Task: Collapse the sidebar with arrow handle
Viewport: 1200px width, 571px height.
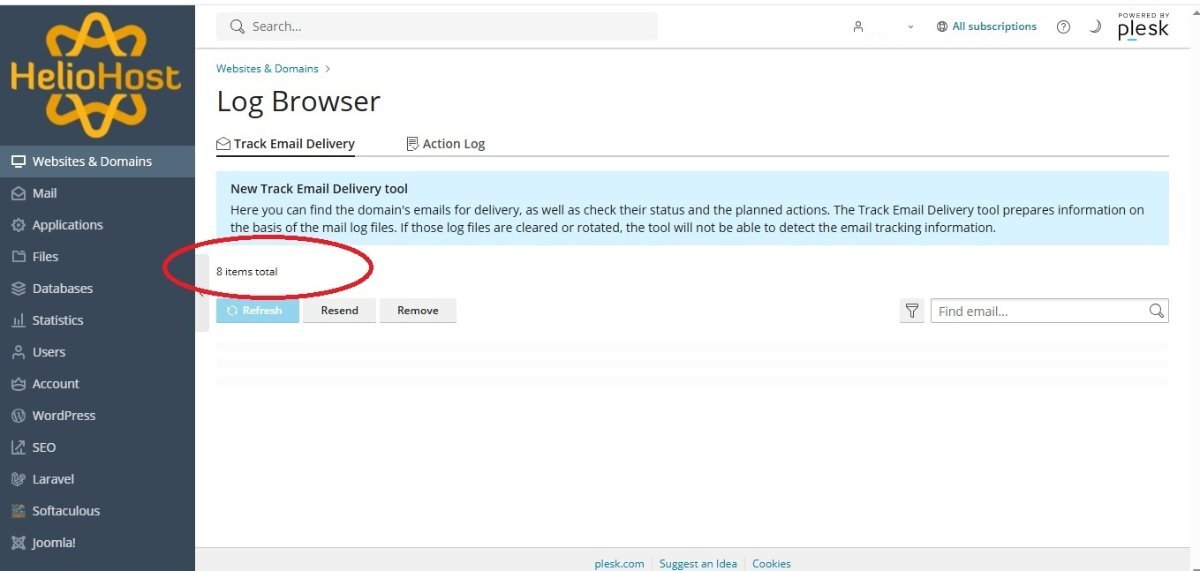Action: click(201, 293)
